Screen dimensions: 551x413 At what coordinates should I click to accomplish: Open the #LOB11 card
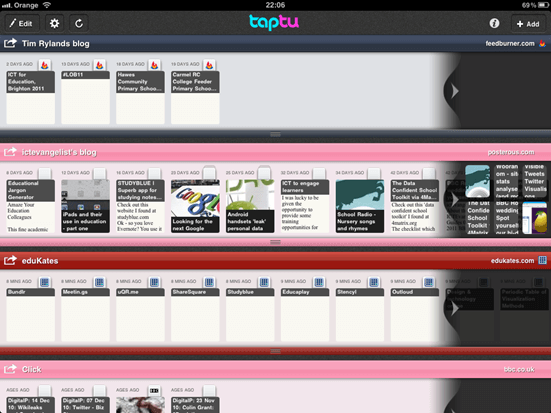pos(85,97)
